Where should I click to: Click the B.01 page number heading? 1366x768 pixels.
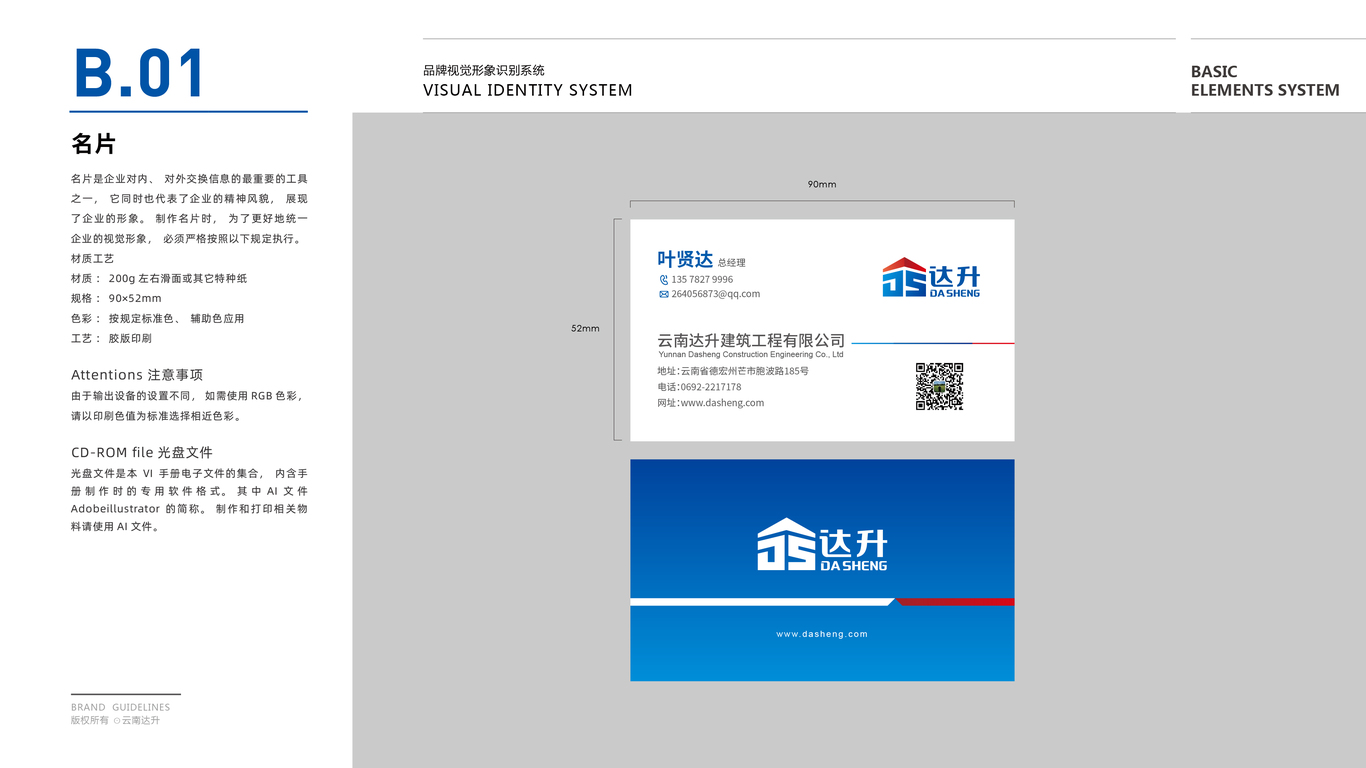[140, 74]
